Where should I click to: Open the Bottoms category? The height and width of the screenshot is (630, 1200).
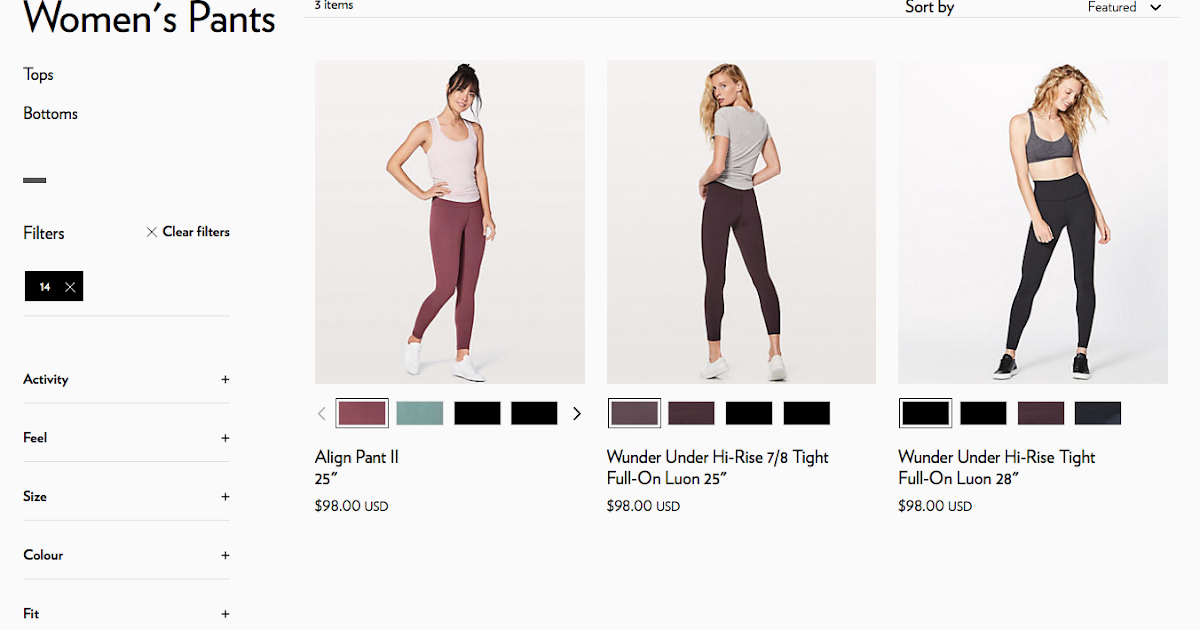point(50,113)
